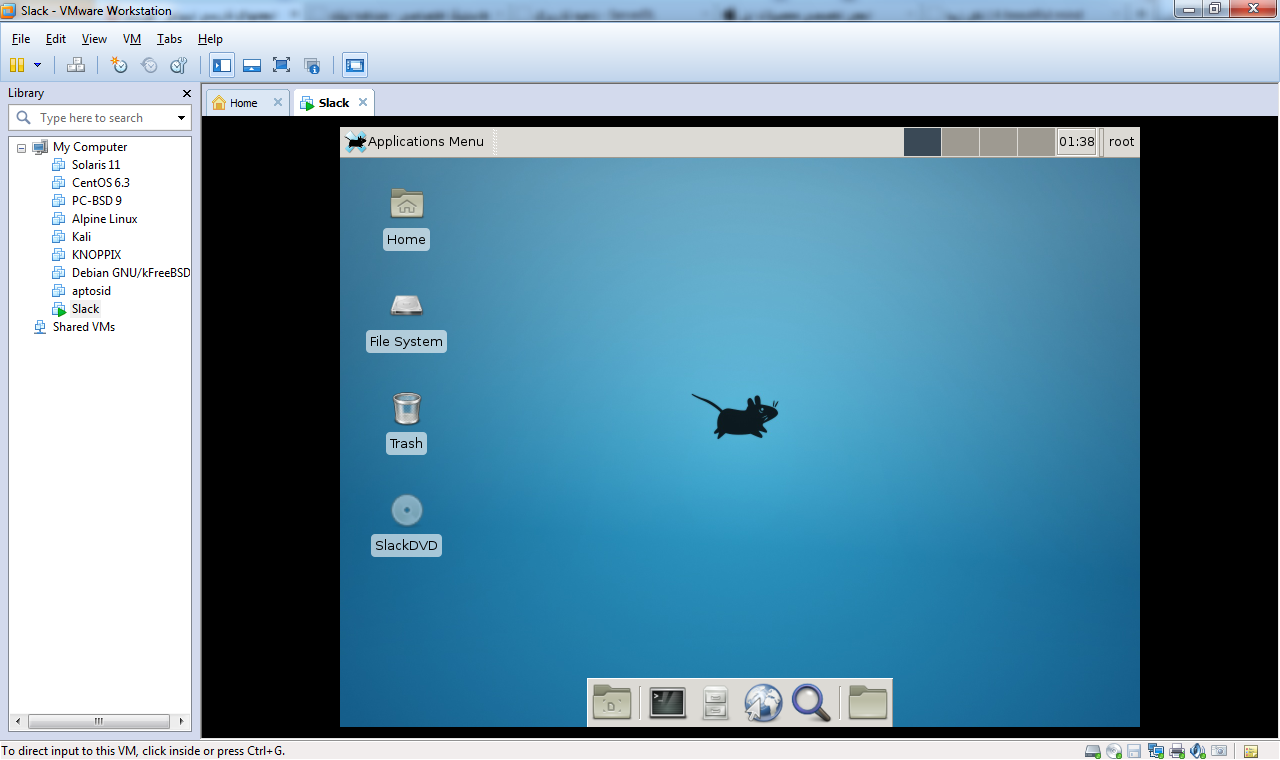Enter full screen mode from the toolbar
The image size is (1280, 760).
(x=282, y=66)
